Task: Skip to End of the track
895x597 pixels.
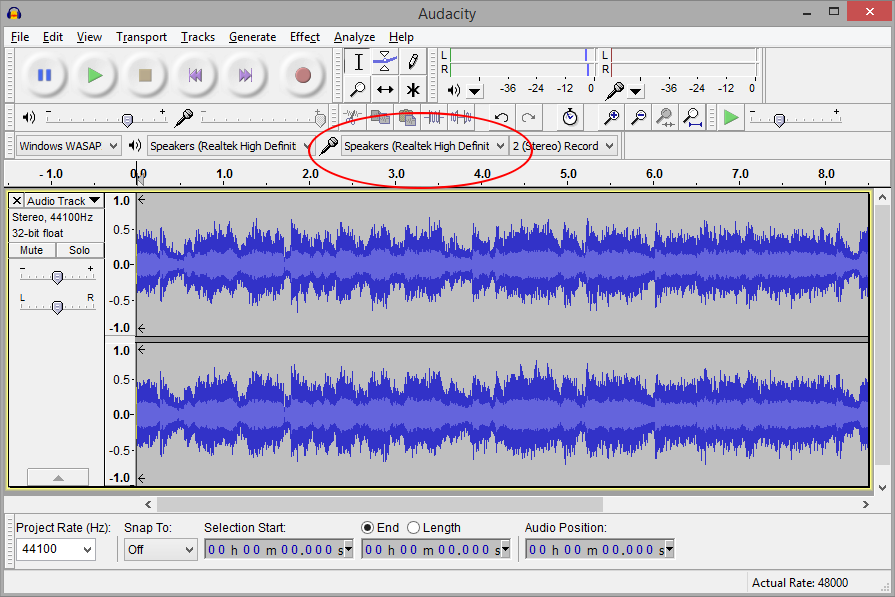Action: (x=245, y=75)
